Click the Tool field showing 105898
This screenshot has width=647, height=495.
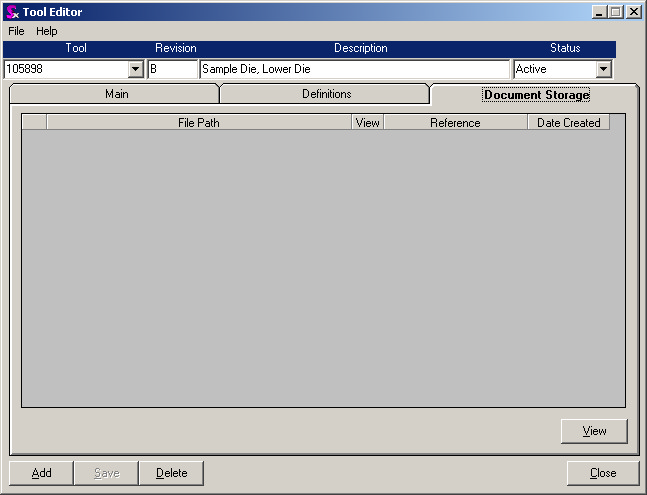[x=66, y=70]
